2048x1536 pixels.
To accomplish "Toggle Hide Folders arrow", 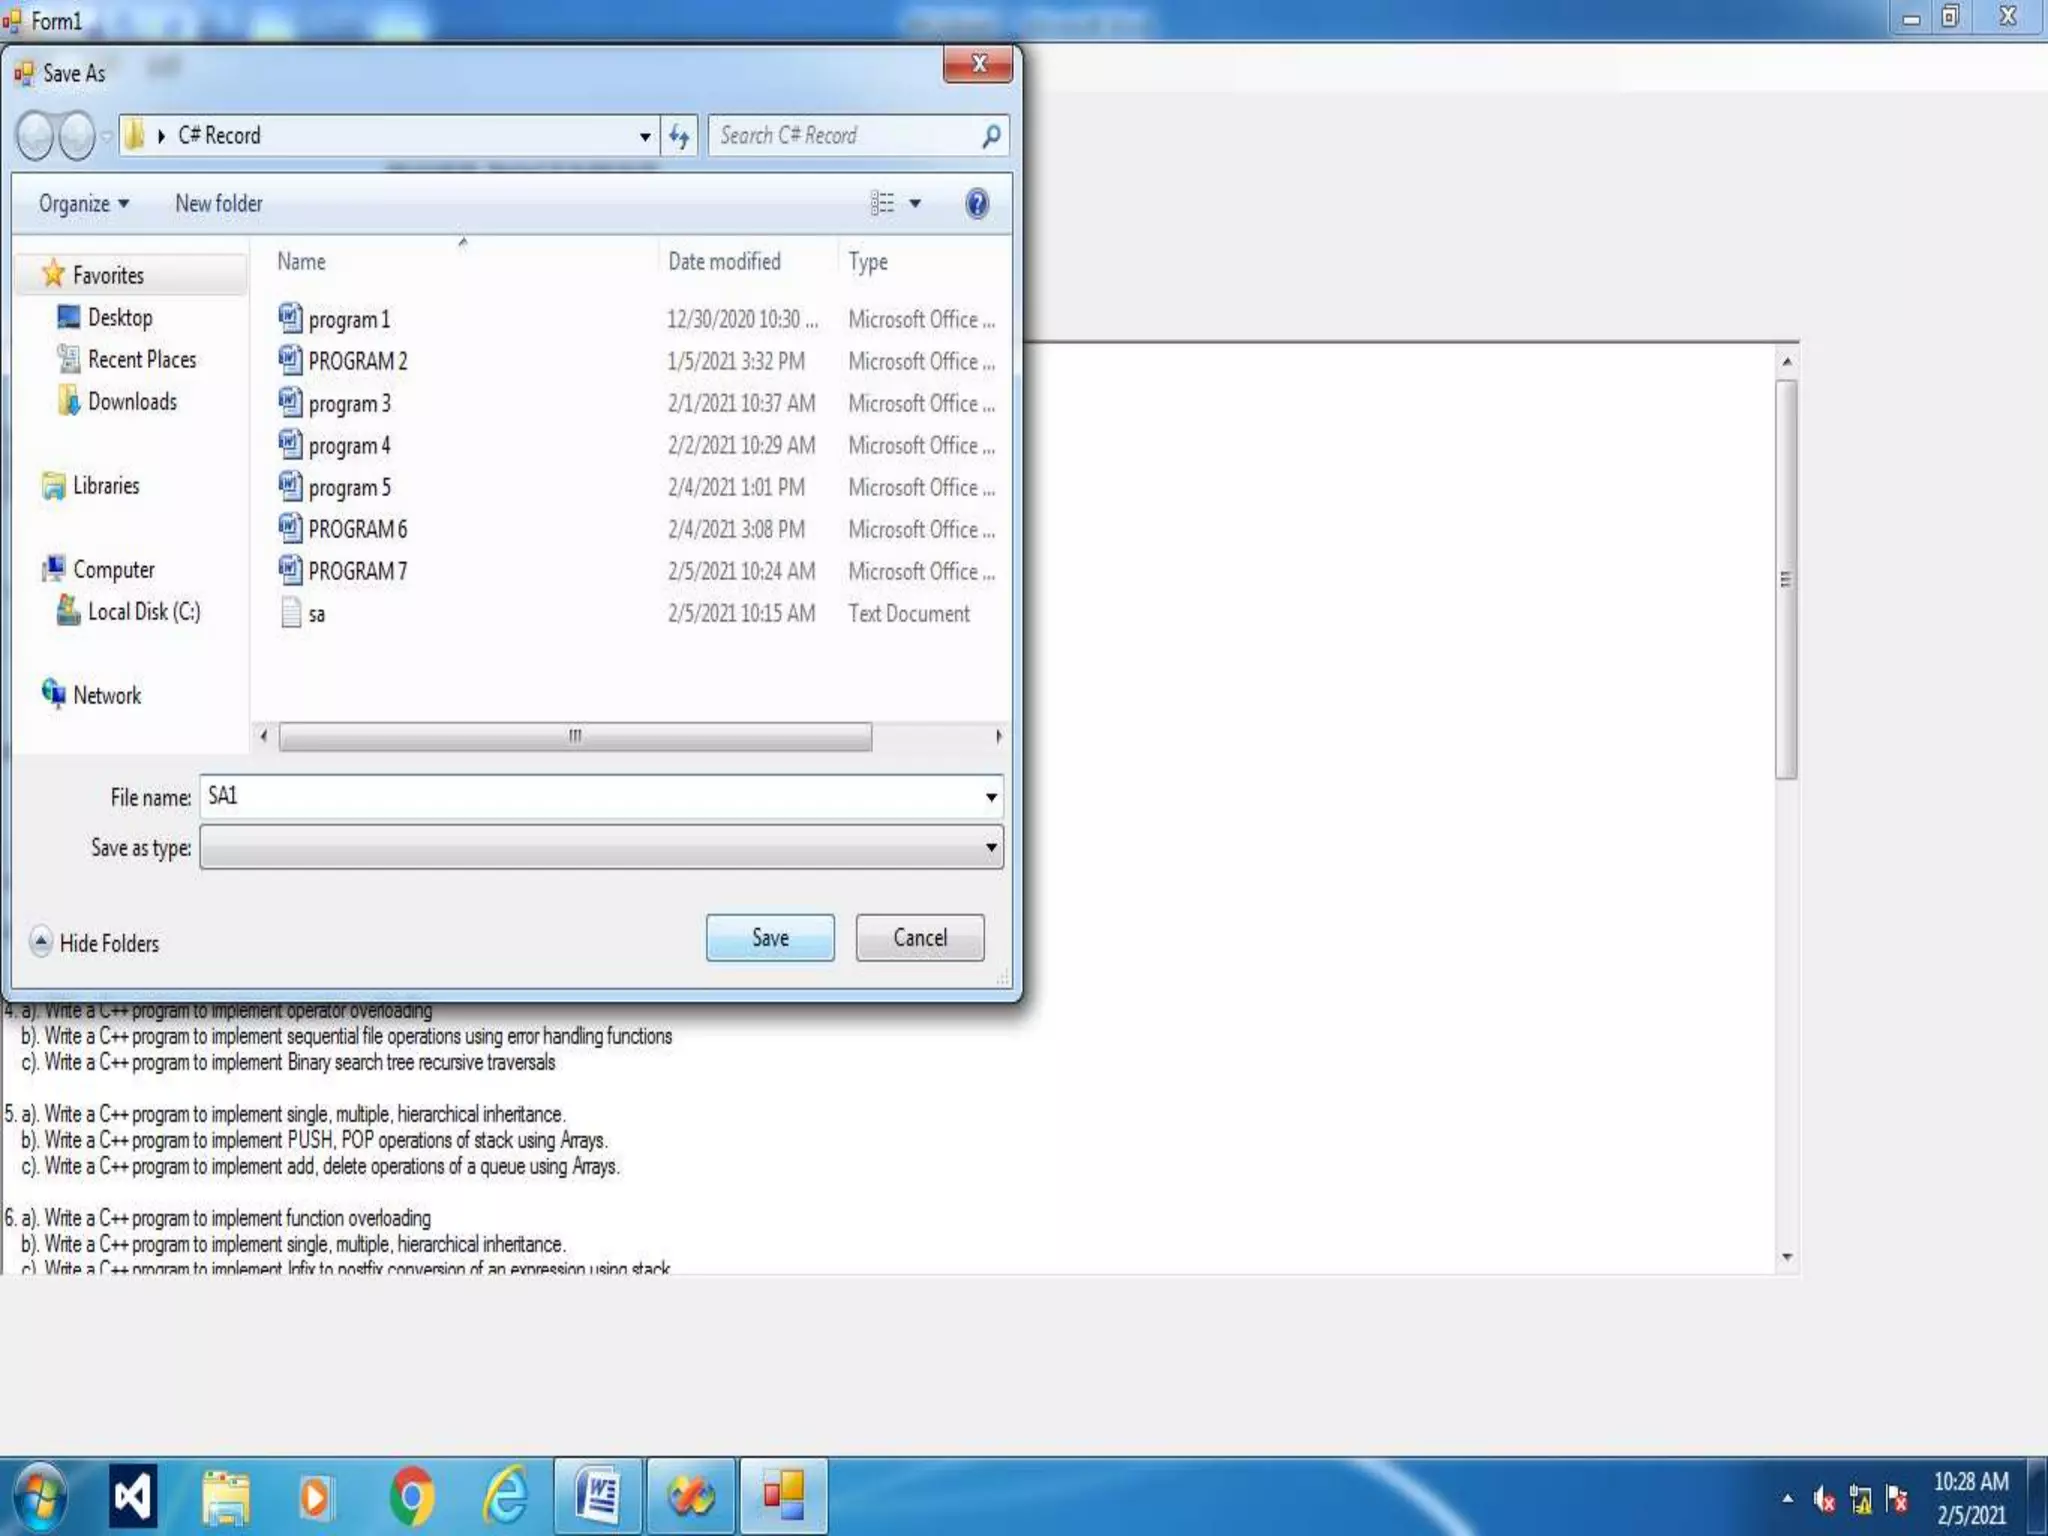I will pos(41,942).
